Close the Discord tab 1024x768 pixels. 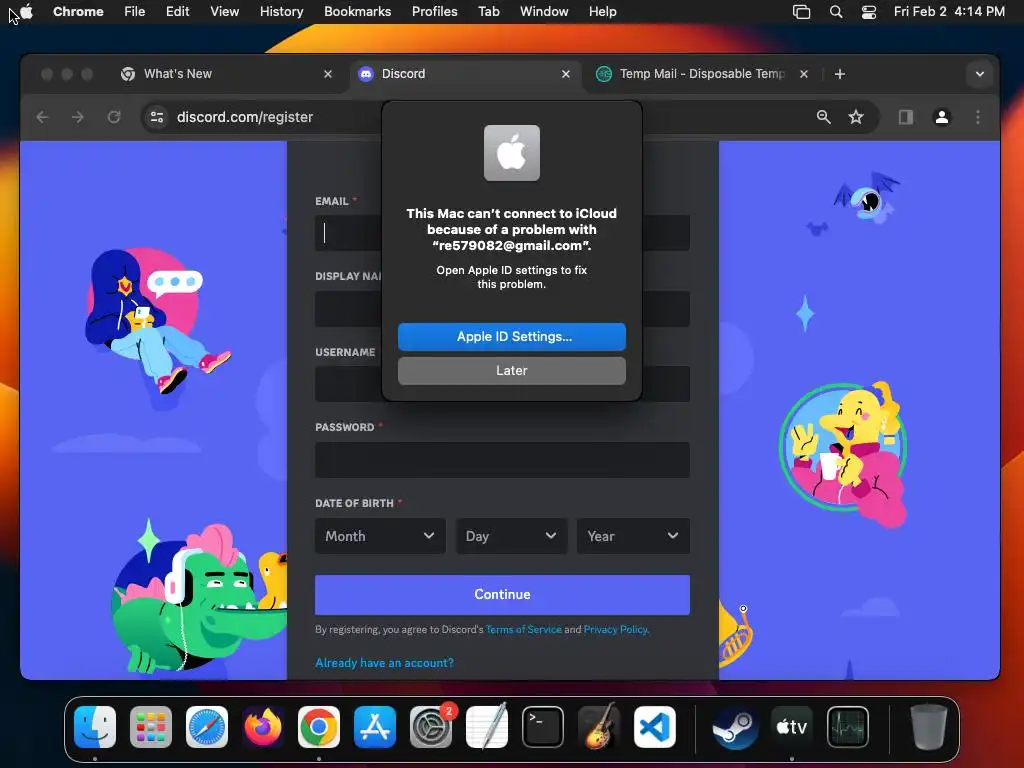tap(566, 74)
